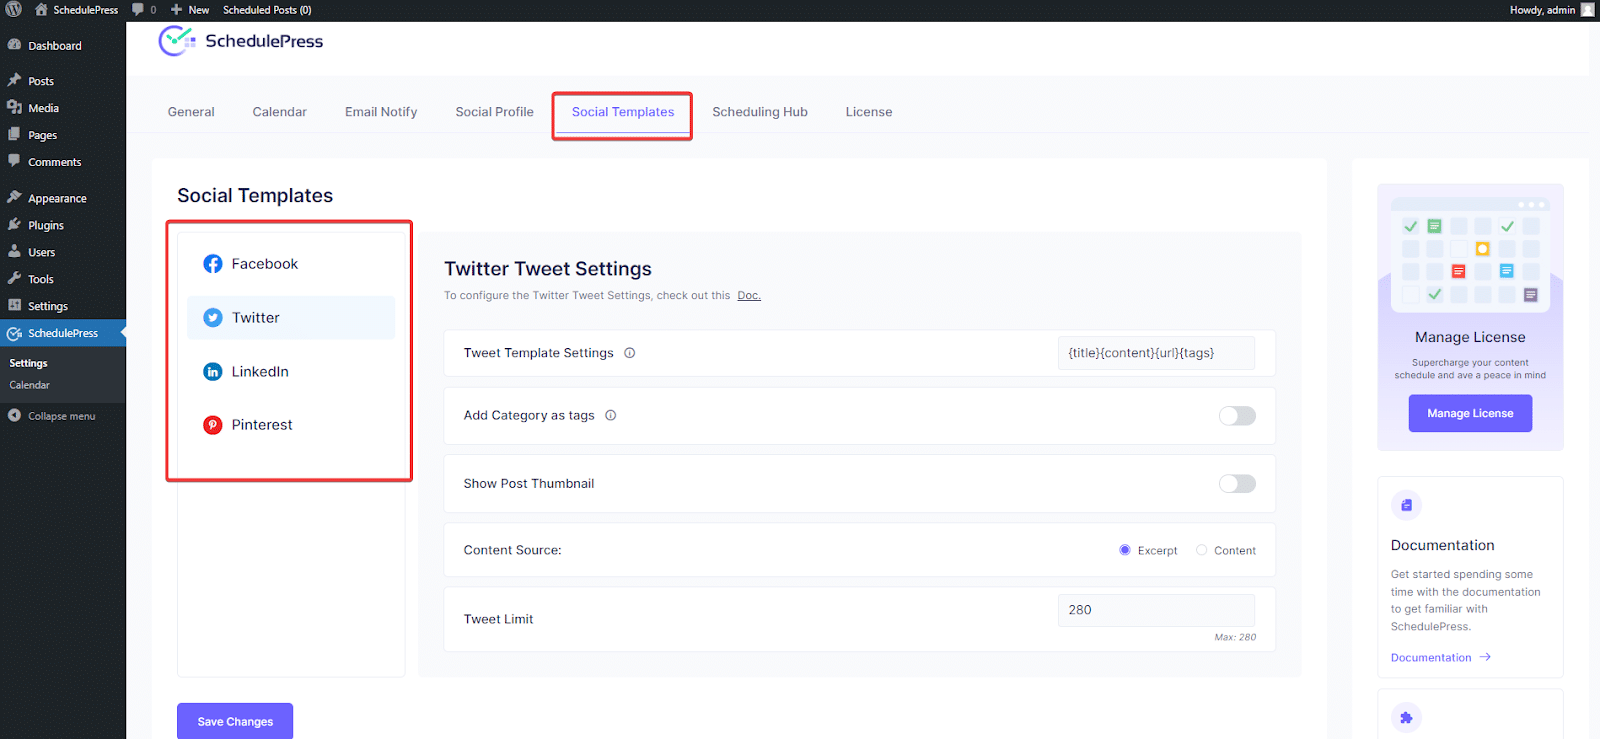The height and width of the screenshot is (739, 1600).
Task: Click the plus New icon in admin bar
Action: click(177, 10)
